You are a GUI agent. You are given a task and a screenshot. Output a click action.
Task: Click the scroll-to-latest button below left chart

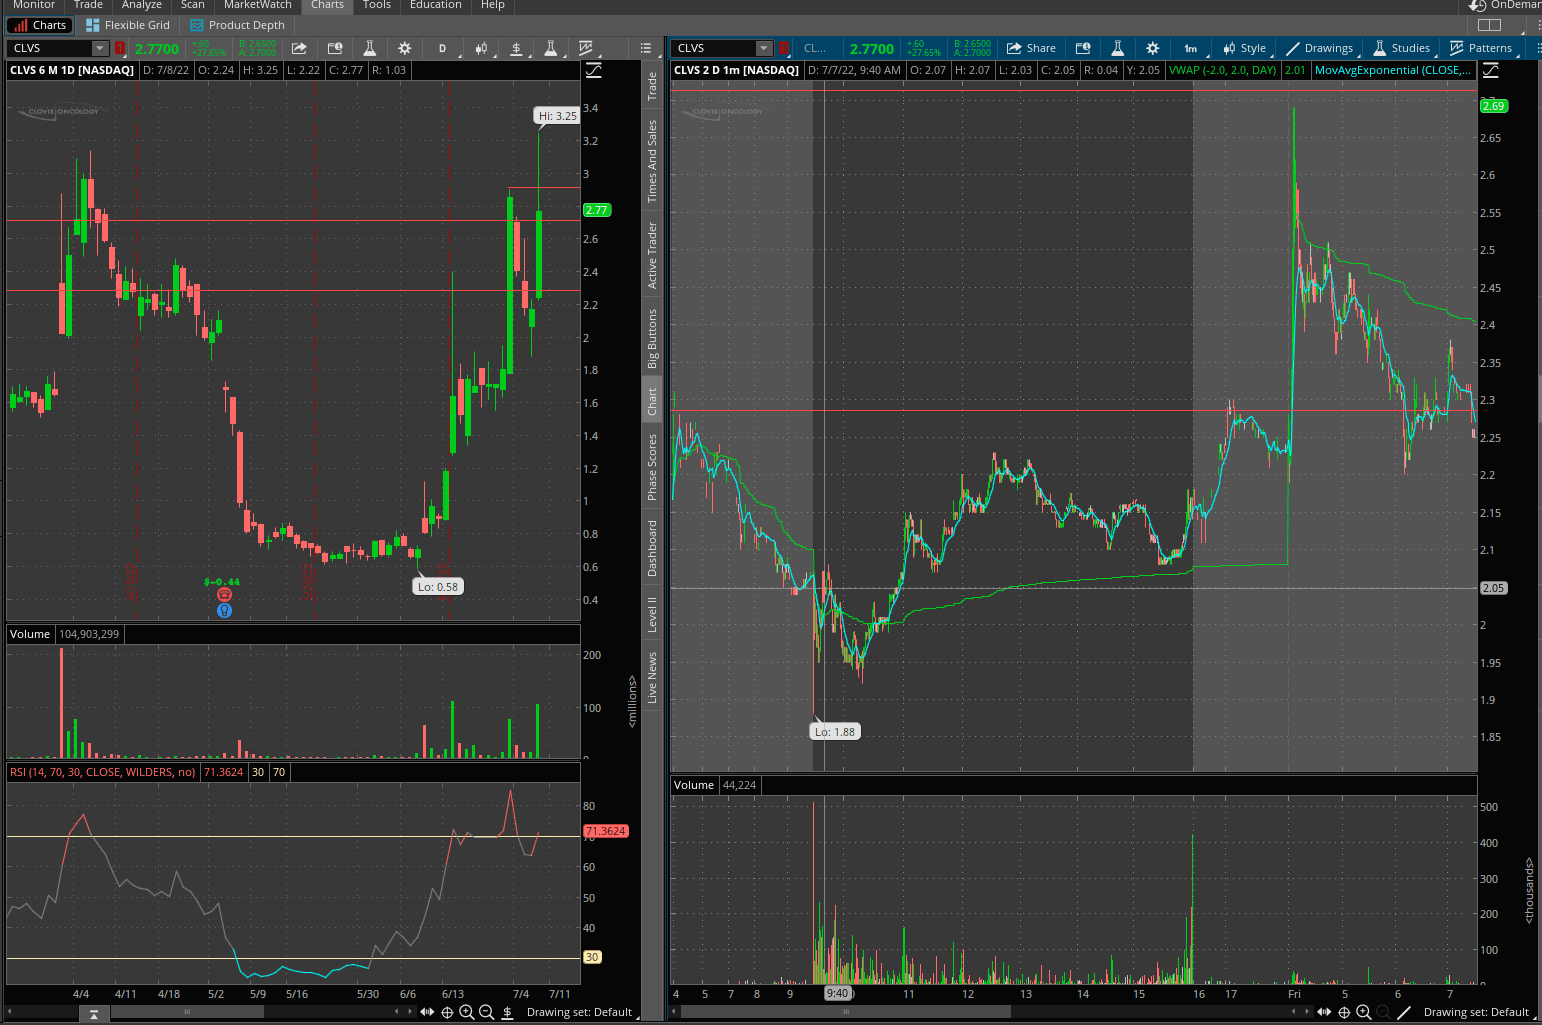pos(94,1013)
